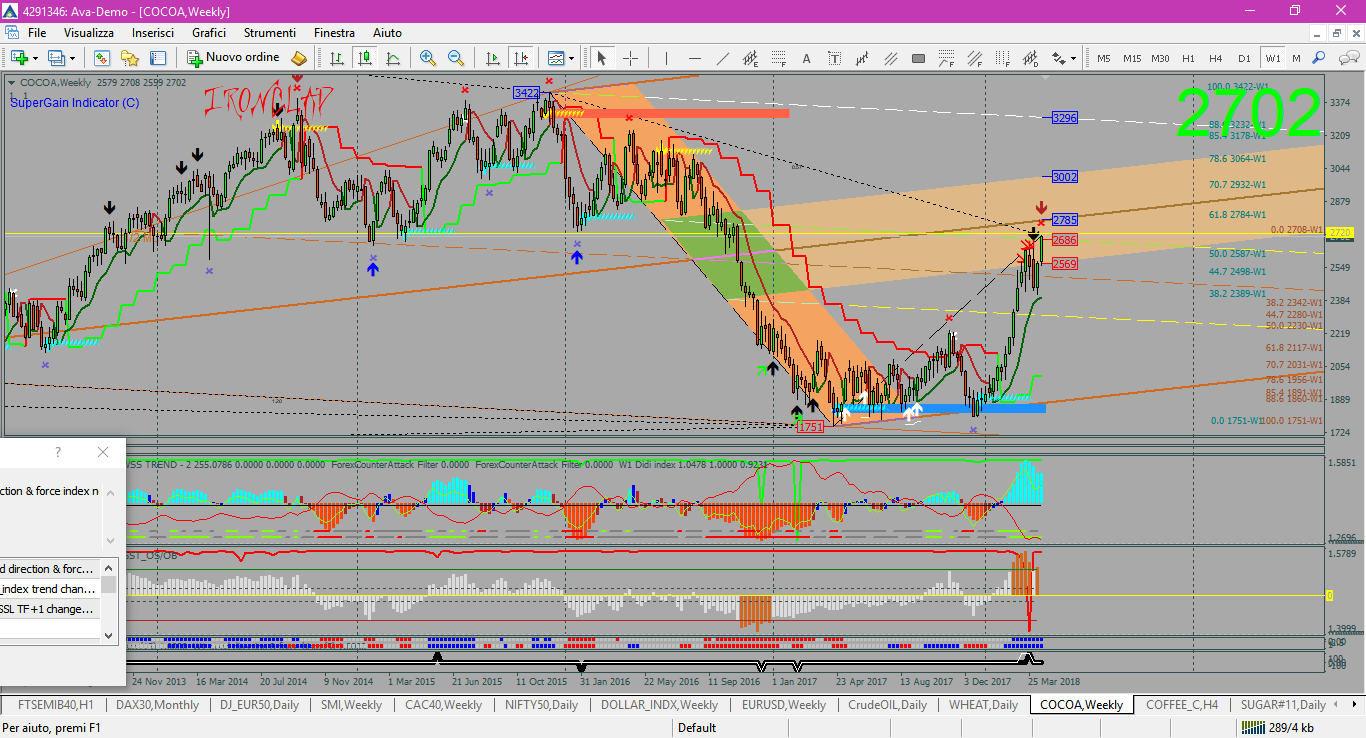Switch to WHEAT,Daily chart tab
Viewport: 1366px width, 738px height.
[x=983, y=705]
